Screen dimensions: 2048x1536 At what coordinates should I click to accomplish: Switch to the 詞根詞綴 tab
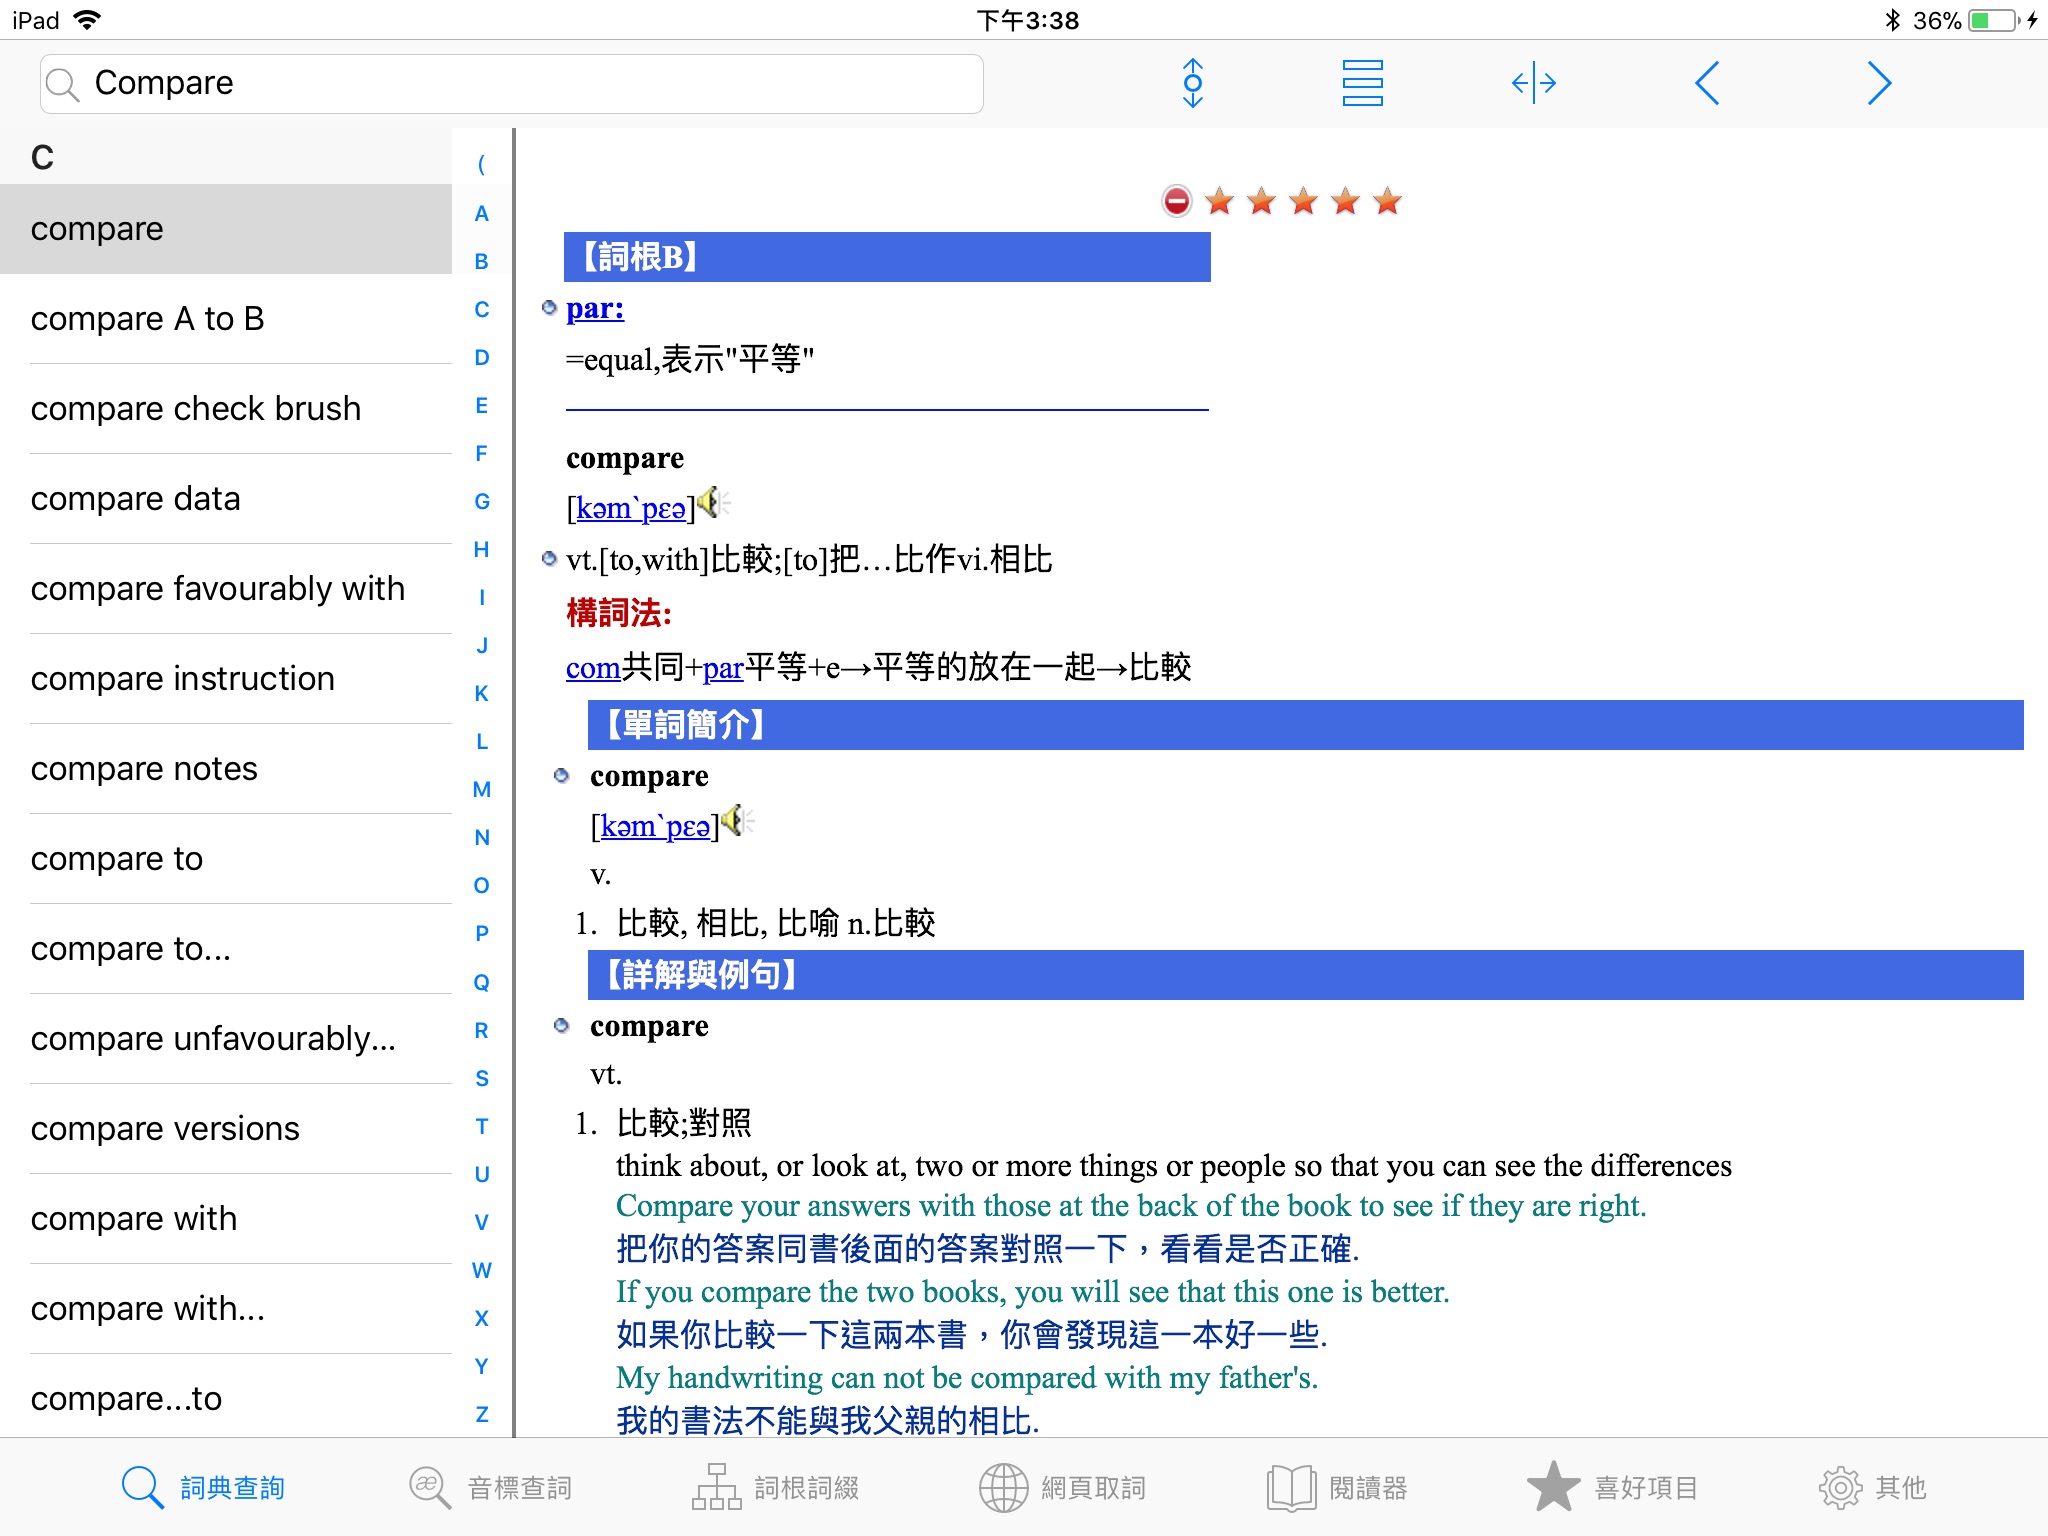776,1487
